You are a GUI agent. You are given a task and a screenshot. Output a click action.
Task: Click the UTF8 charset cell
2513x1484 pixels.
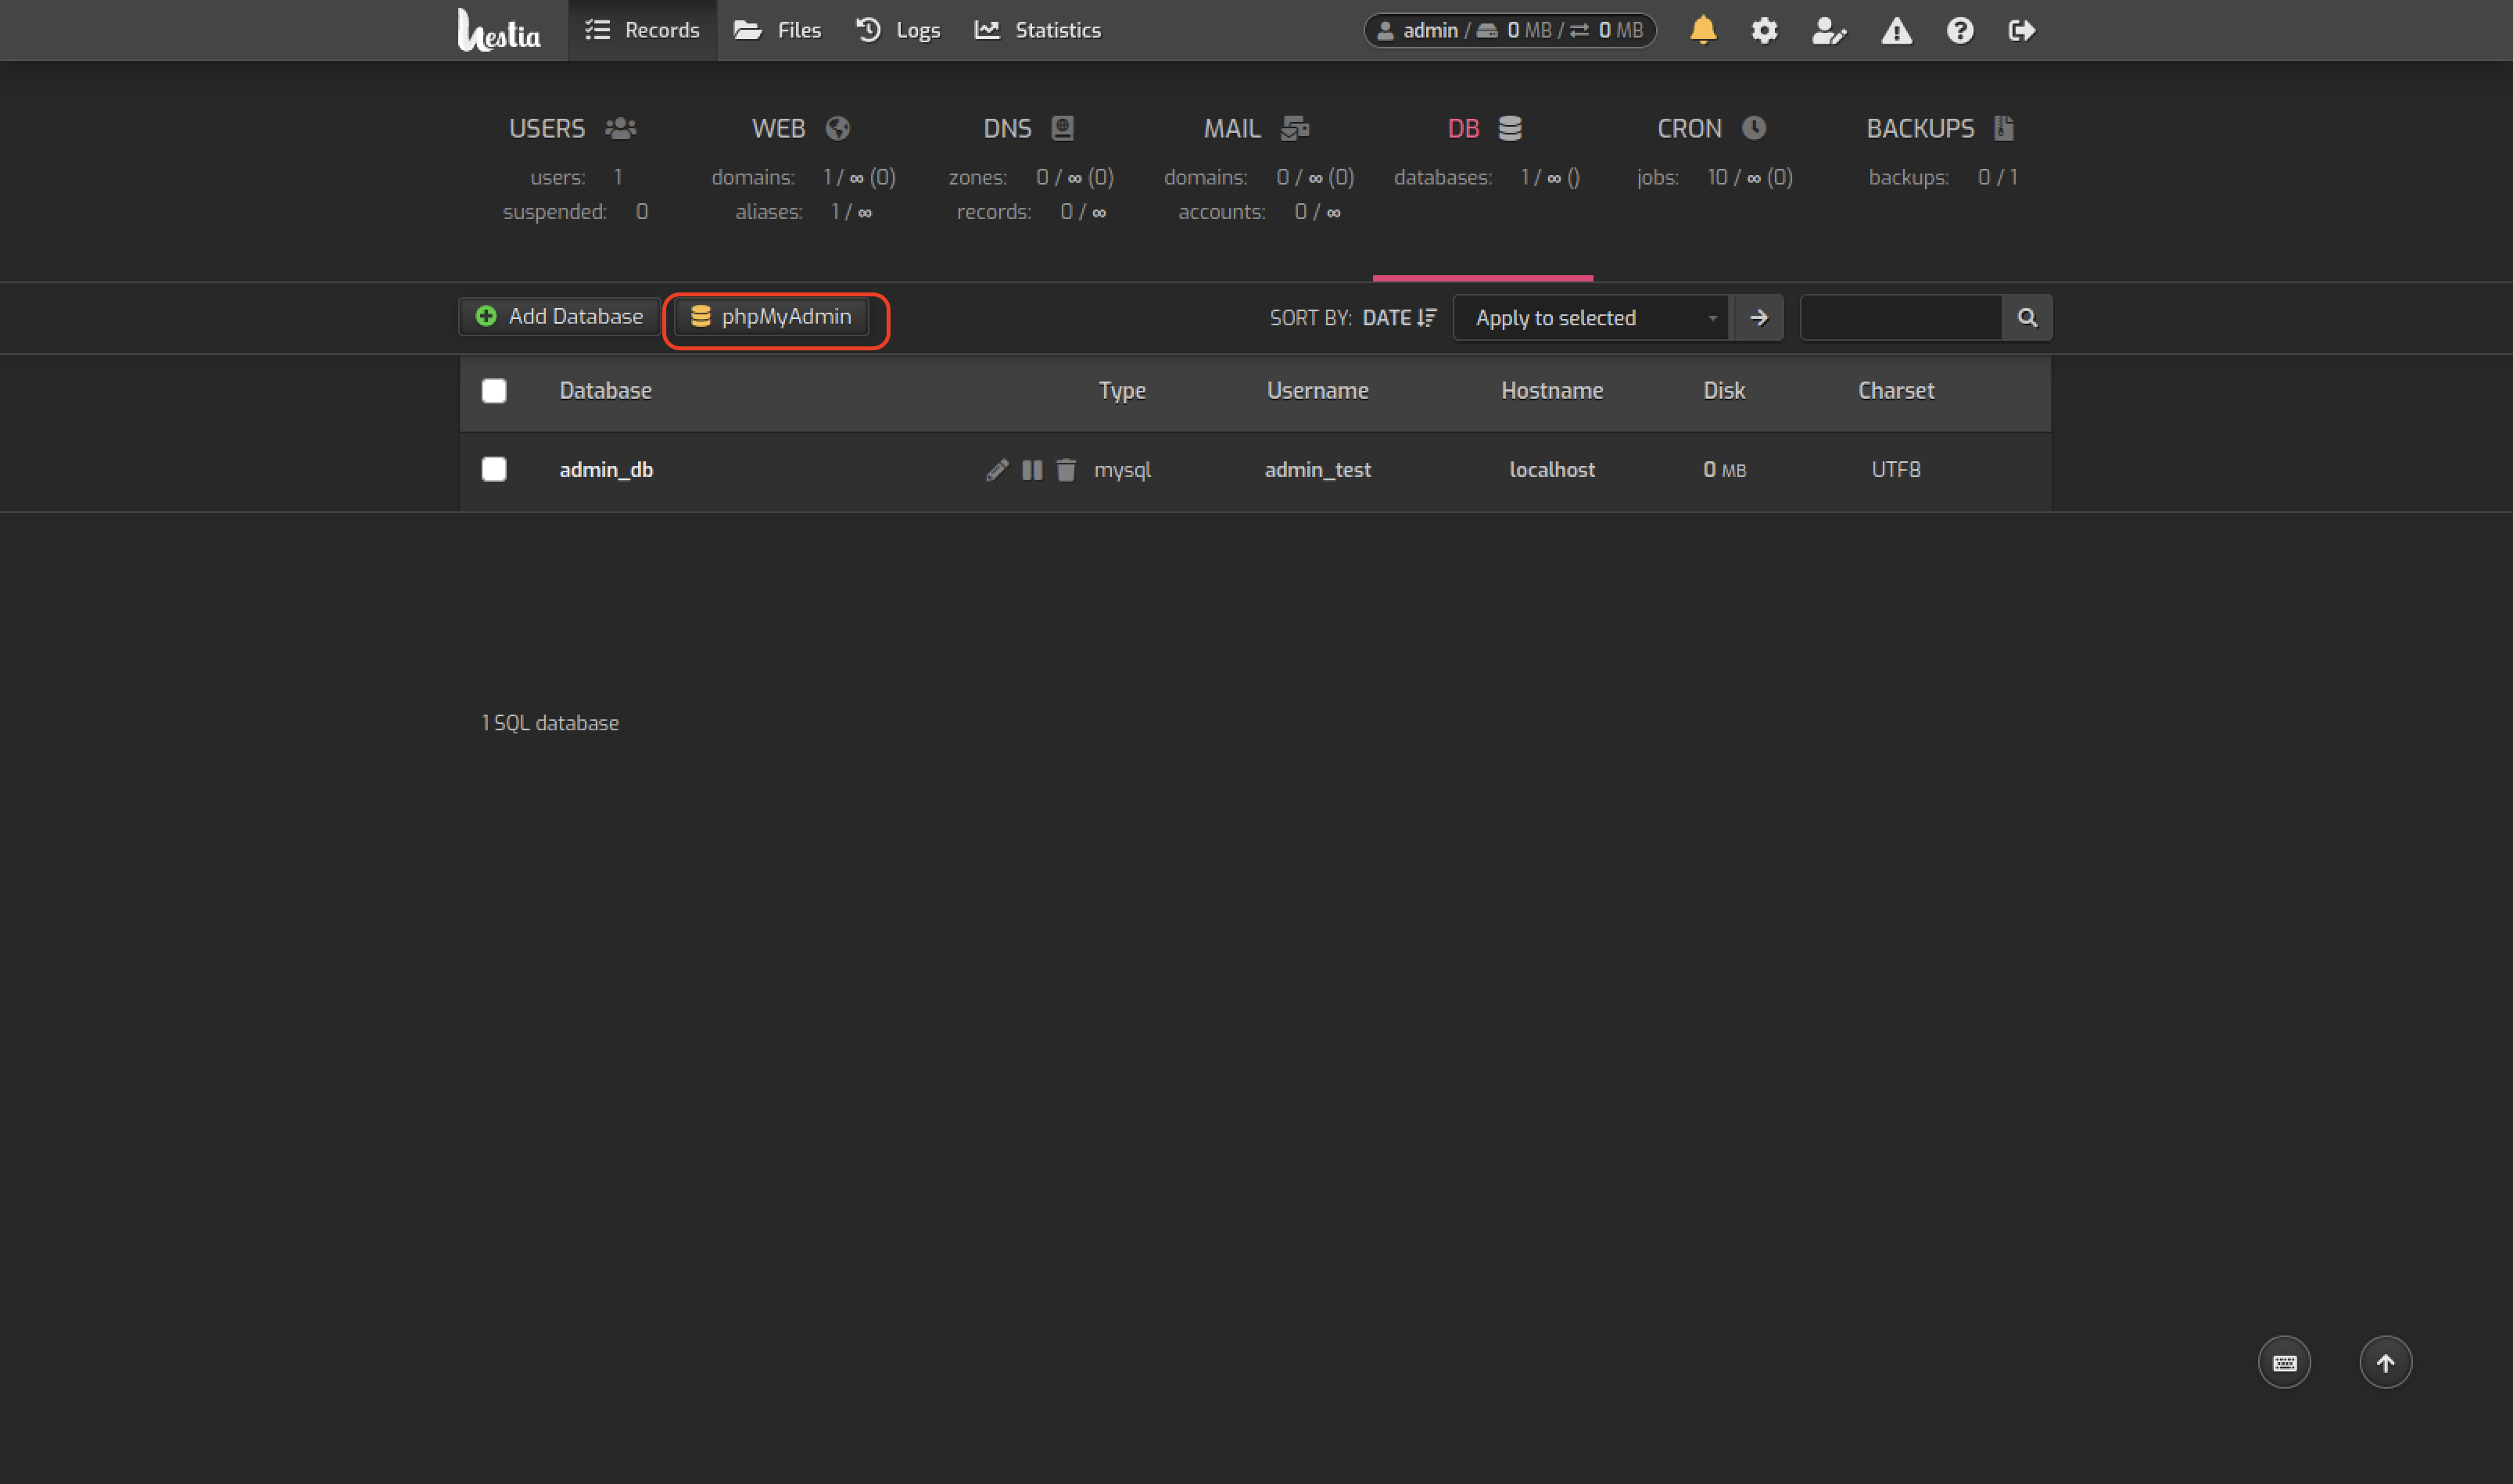[1896, 470]
